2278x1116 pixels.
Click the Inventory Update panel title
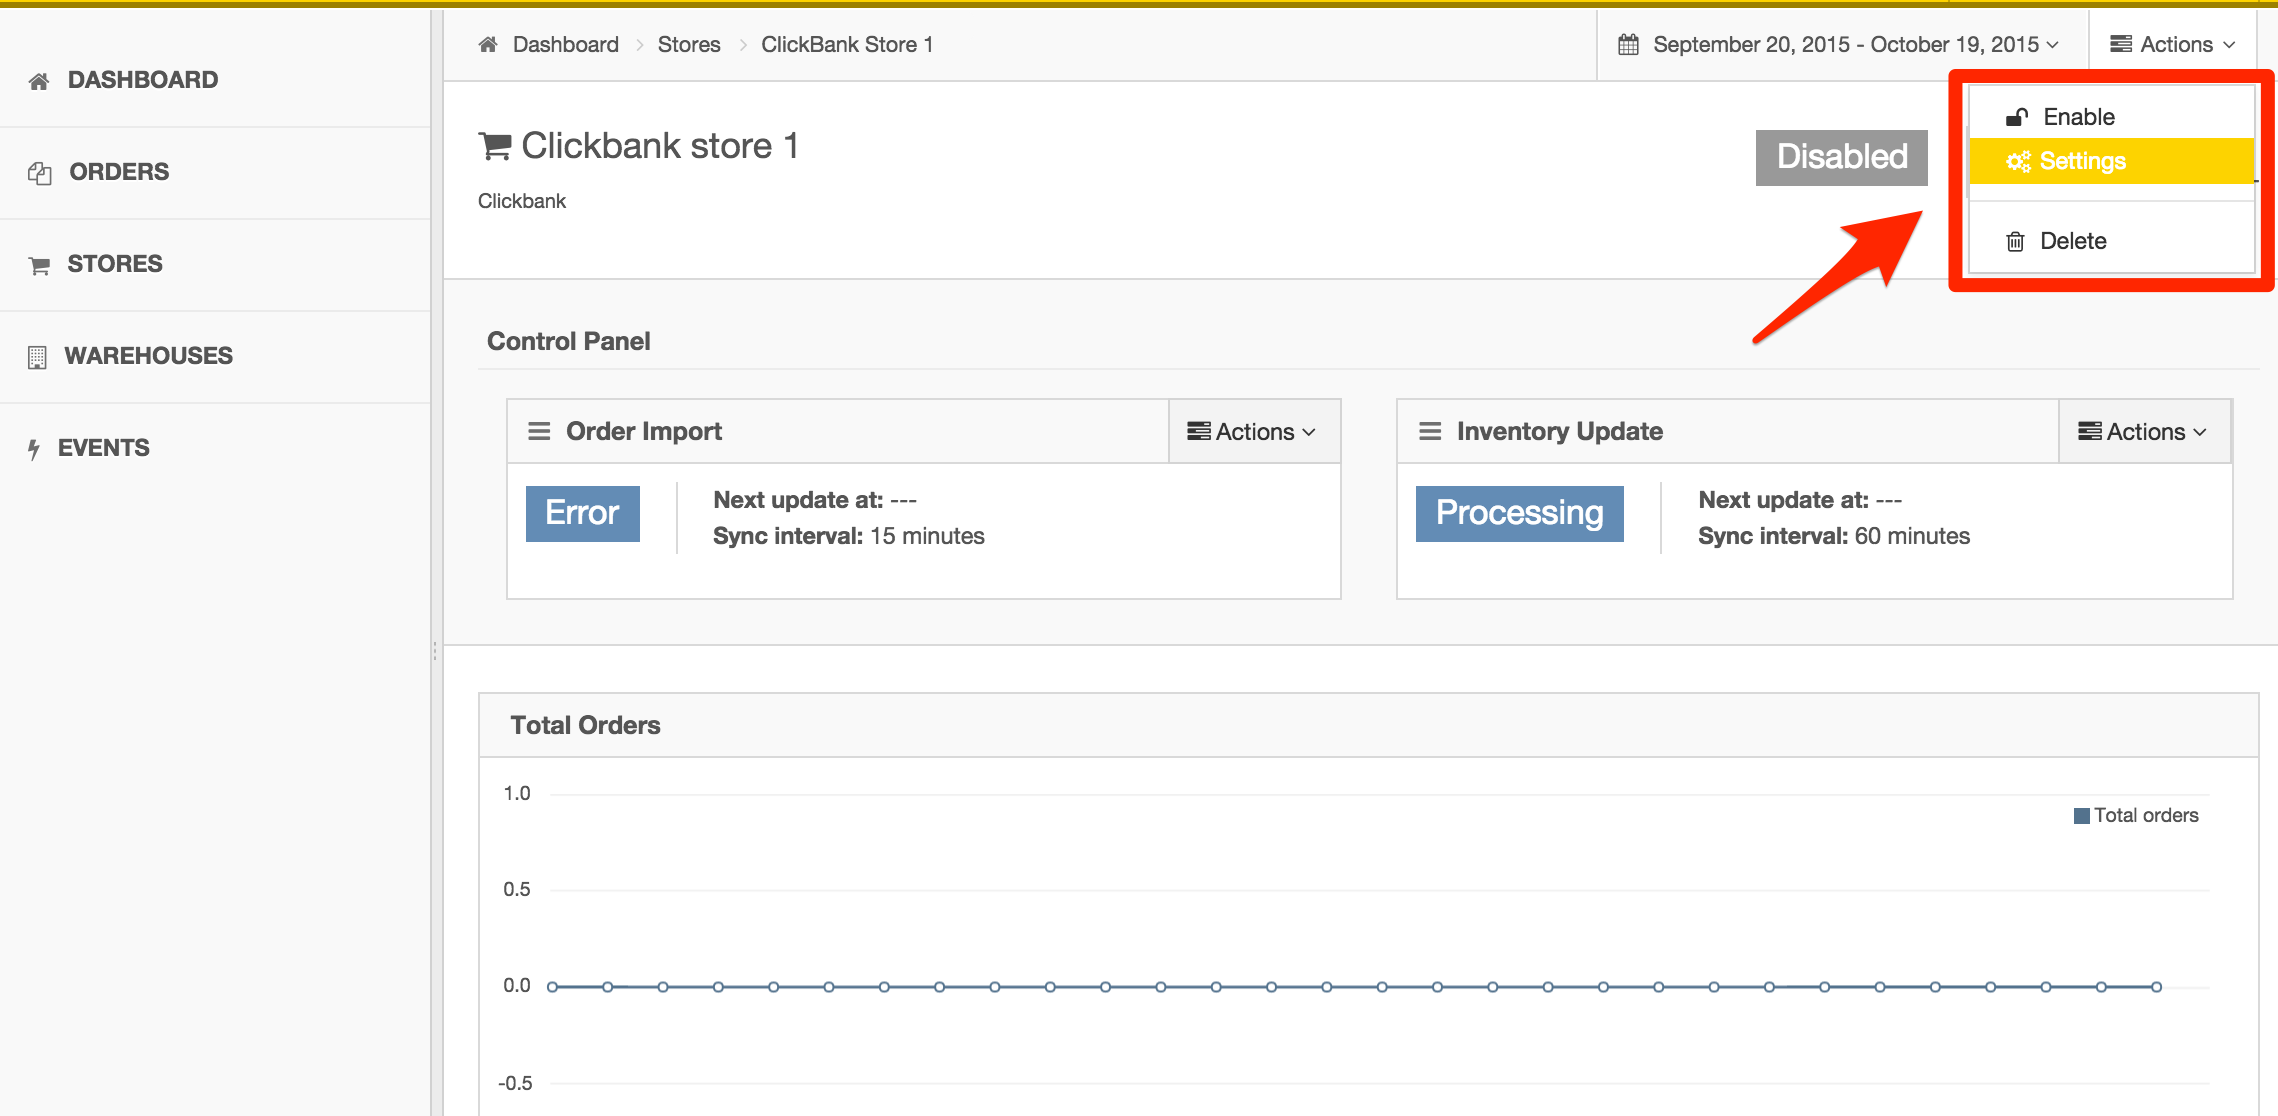1559,431
